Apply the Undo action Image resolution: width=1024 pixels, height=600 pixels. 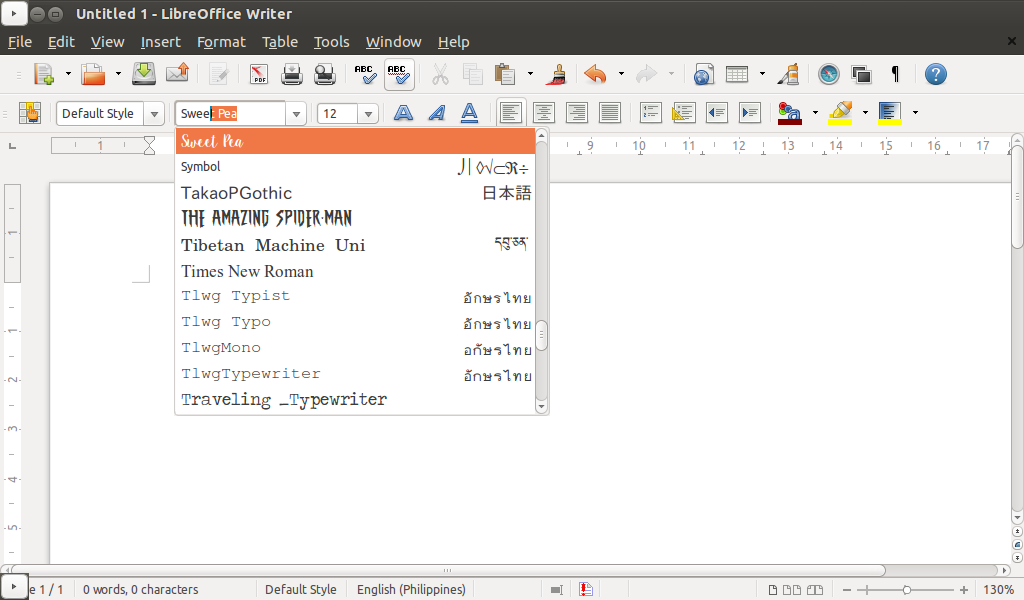pos(595,74)
